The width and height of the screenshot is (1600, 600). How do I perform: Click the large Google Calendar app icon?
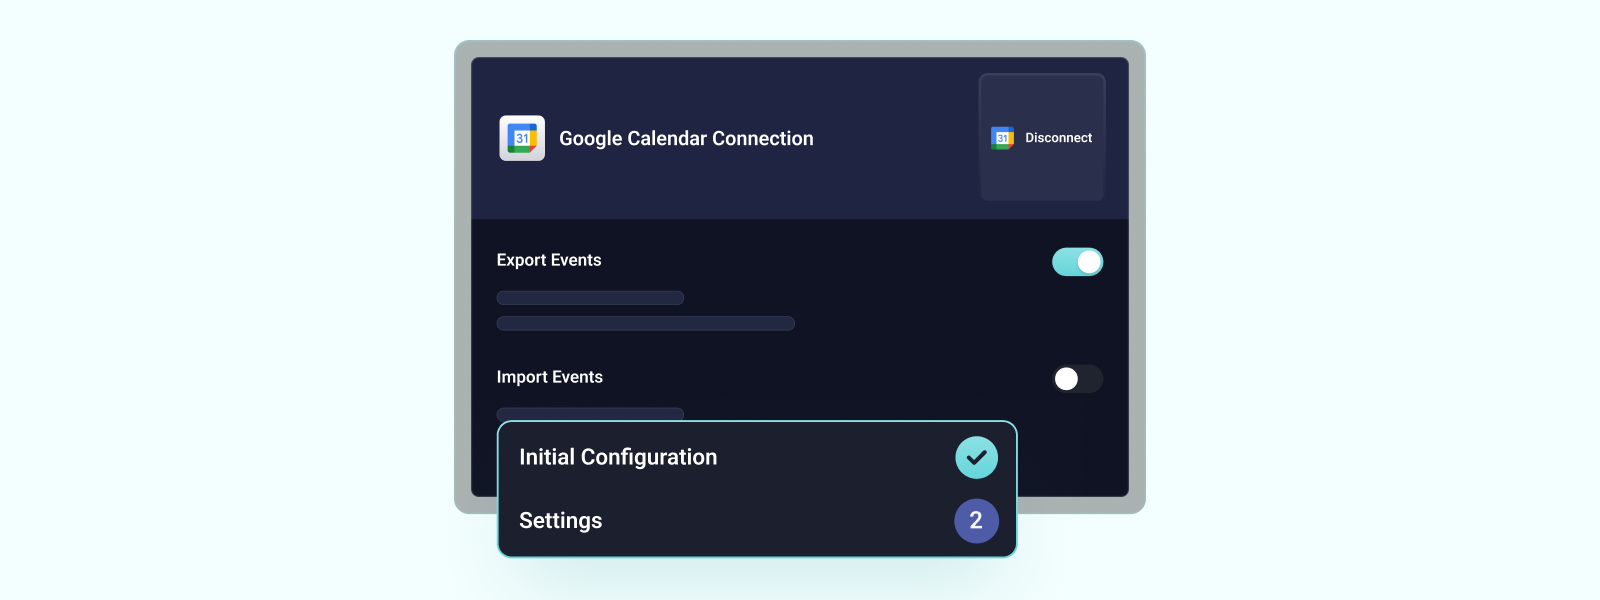pyautogui.click(x=522, y=138)
